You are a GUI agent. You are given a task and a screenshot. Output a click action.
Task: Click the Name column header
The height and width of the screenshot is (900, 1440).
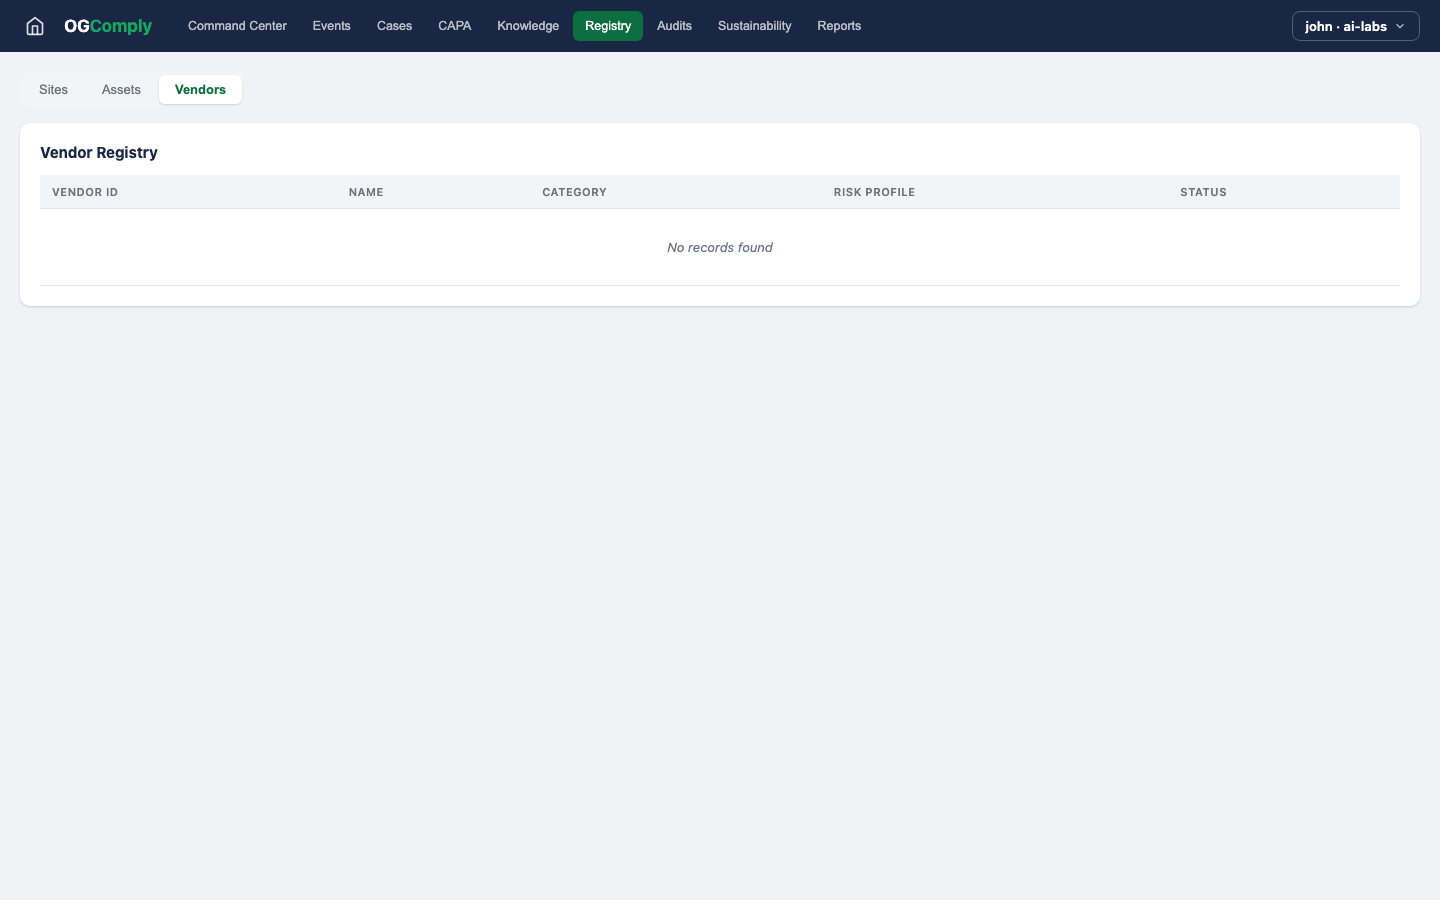(366, 192)
